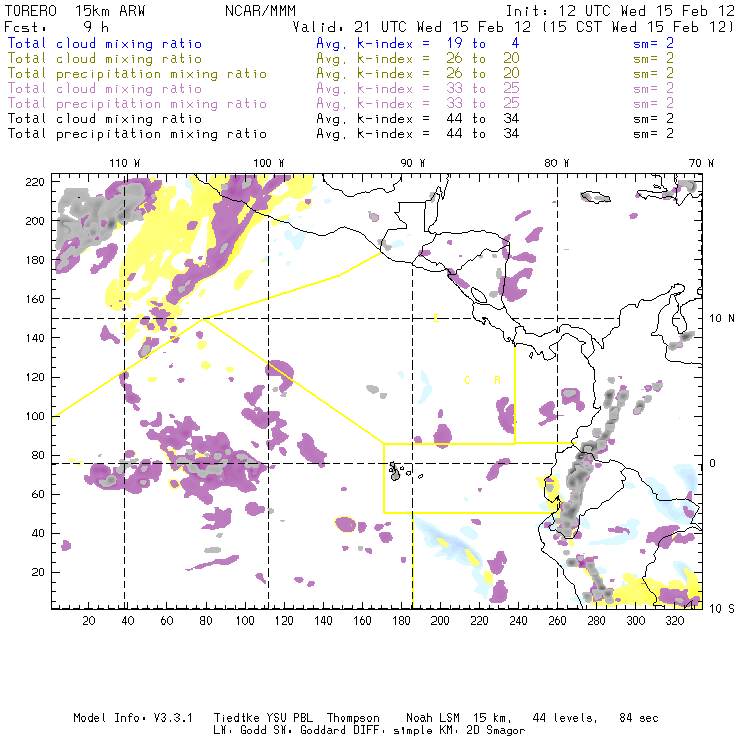Click the "10 S" latitude label
Screen dimensions: 740x740
(x=722, y=609)
